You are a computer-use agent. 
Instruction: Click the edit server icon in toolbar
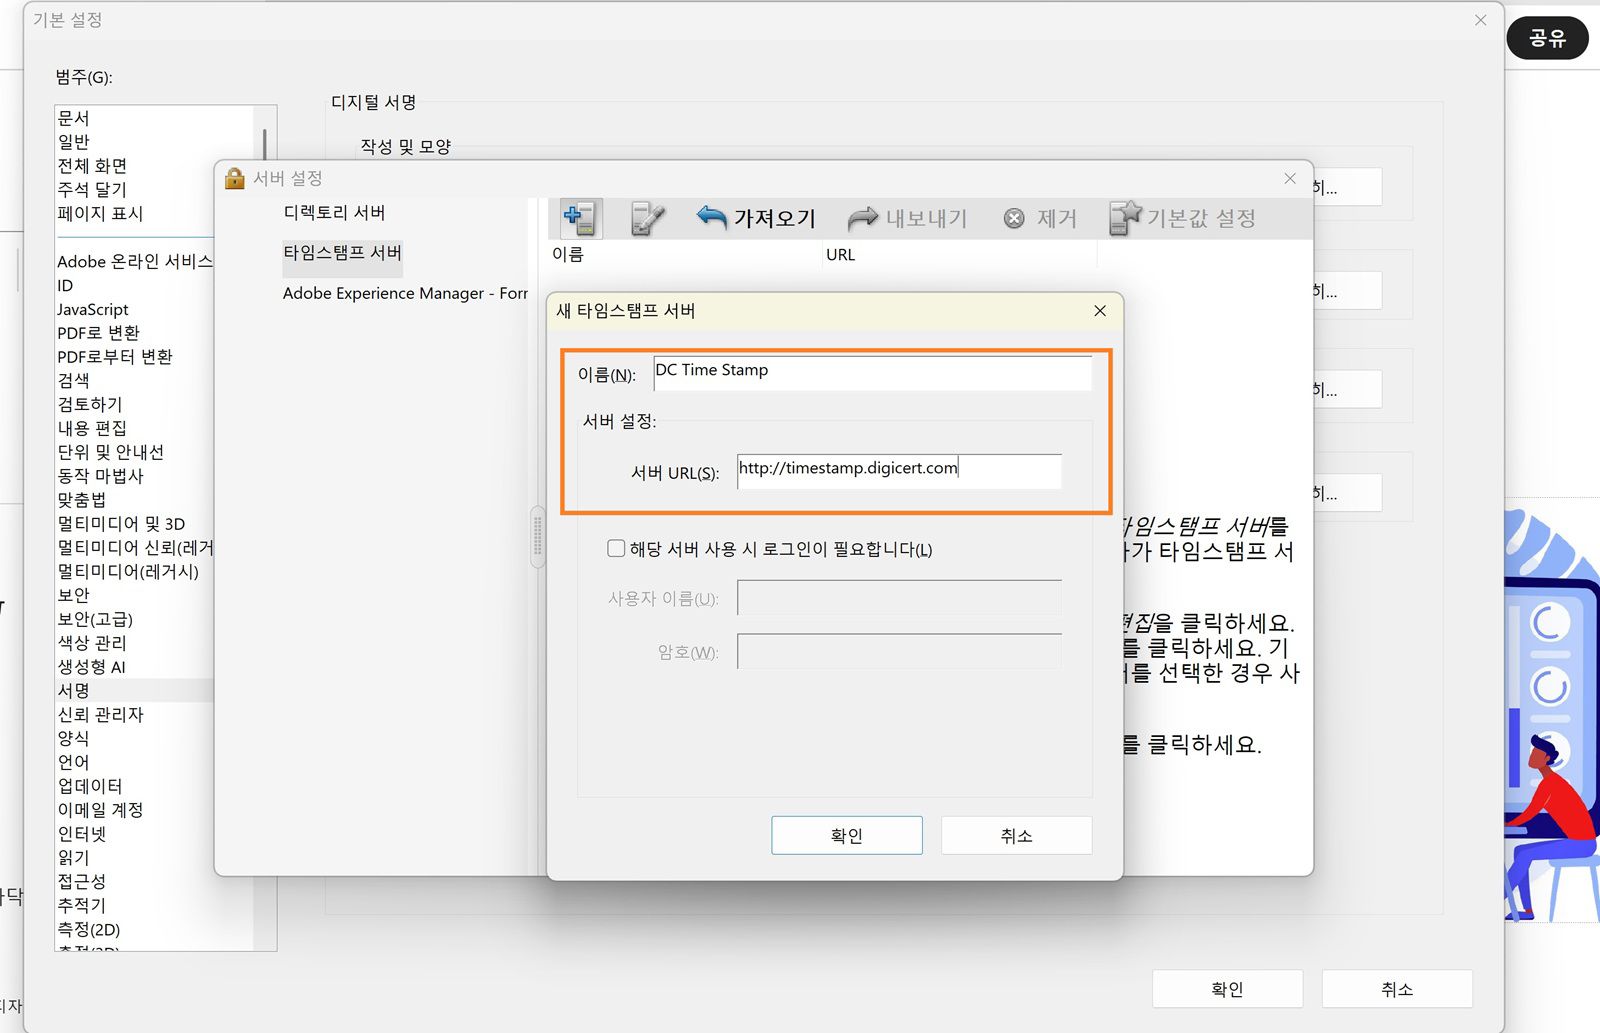pyautogui.click(x=647, y=218)
